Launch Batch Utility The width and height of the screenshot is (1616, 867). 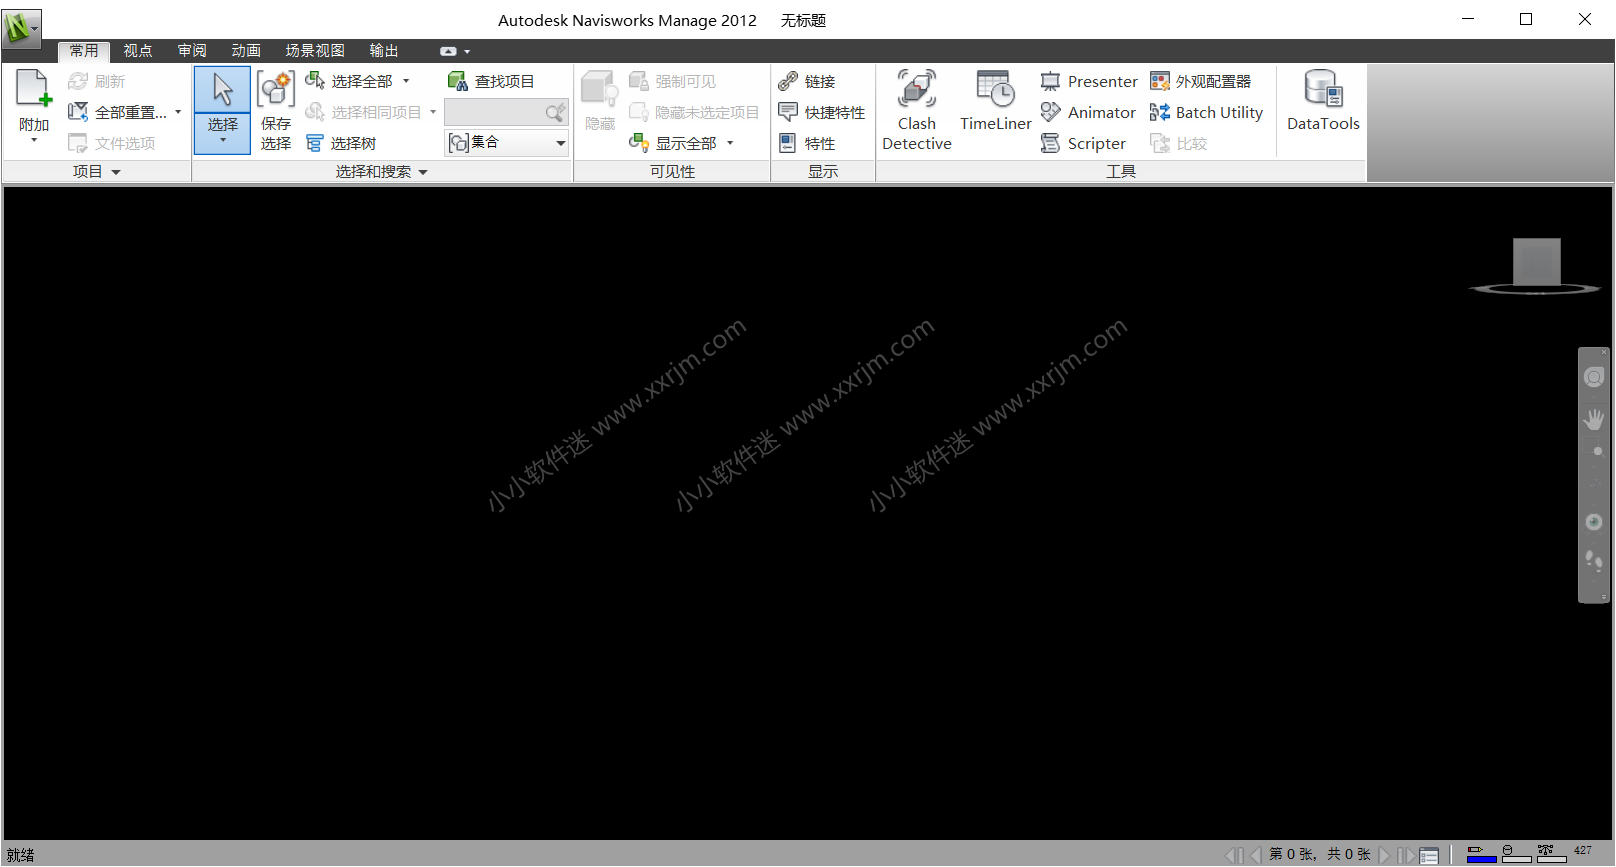click(1206, 112)
